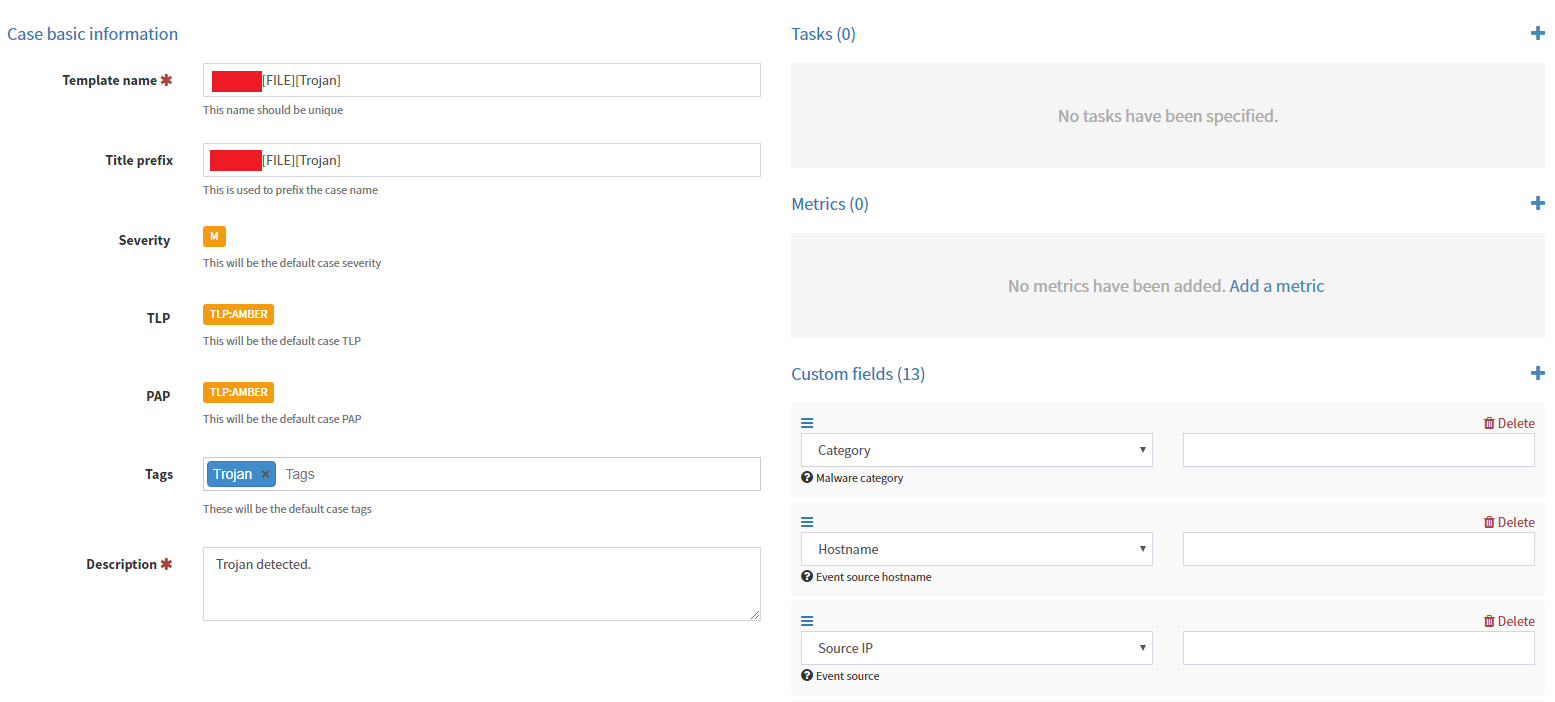Open the Category custom field dropdown
The width and height of the screenshot is (1555, 702).
point(976,449)
